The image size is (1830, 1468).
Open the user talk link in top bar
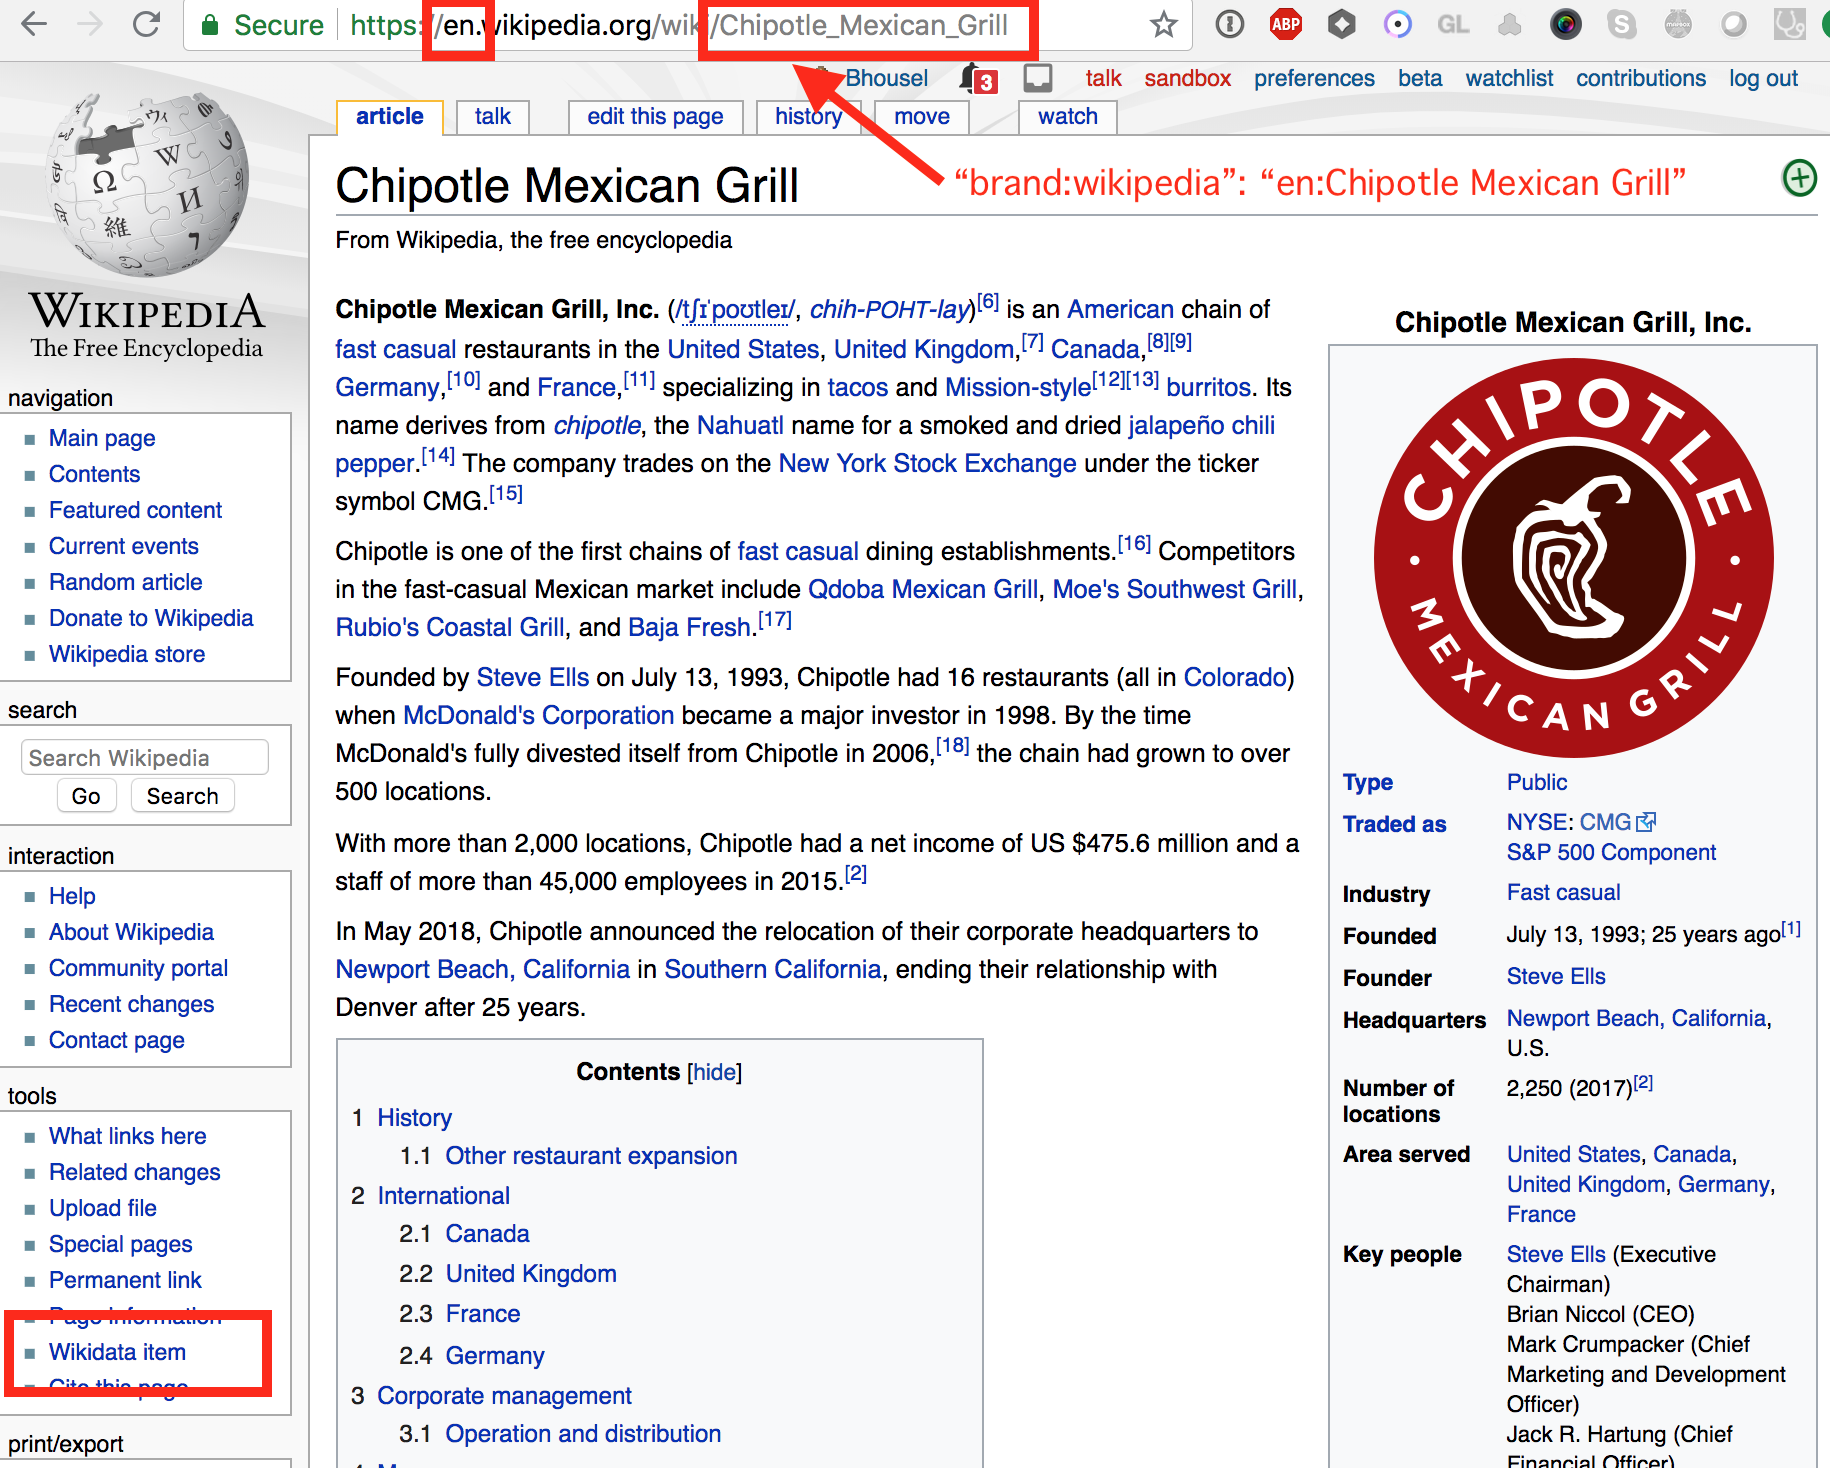point(1103,78)
